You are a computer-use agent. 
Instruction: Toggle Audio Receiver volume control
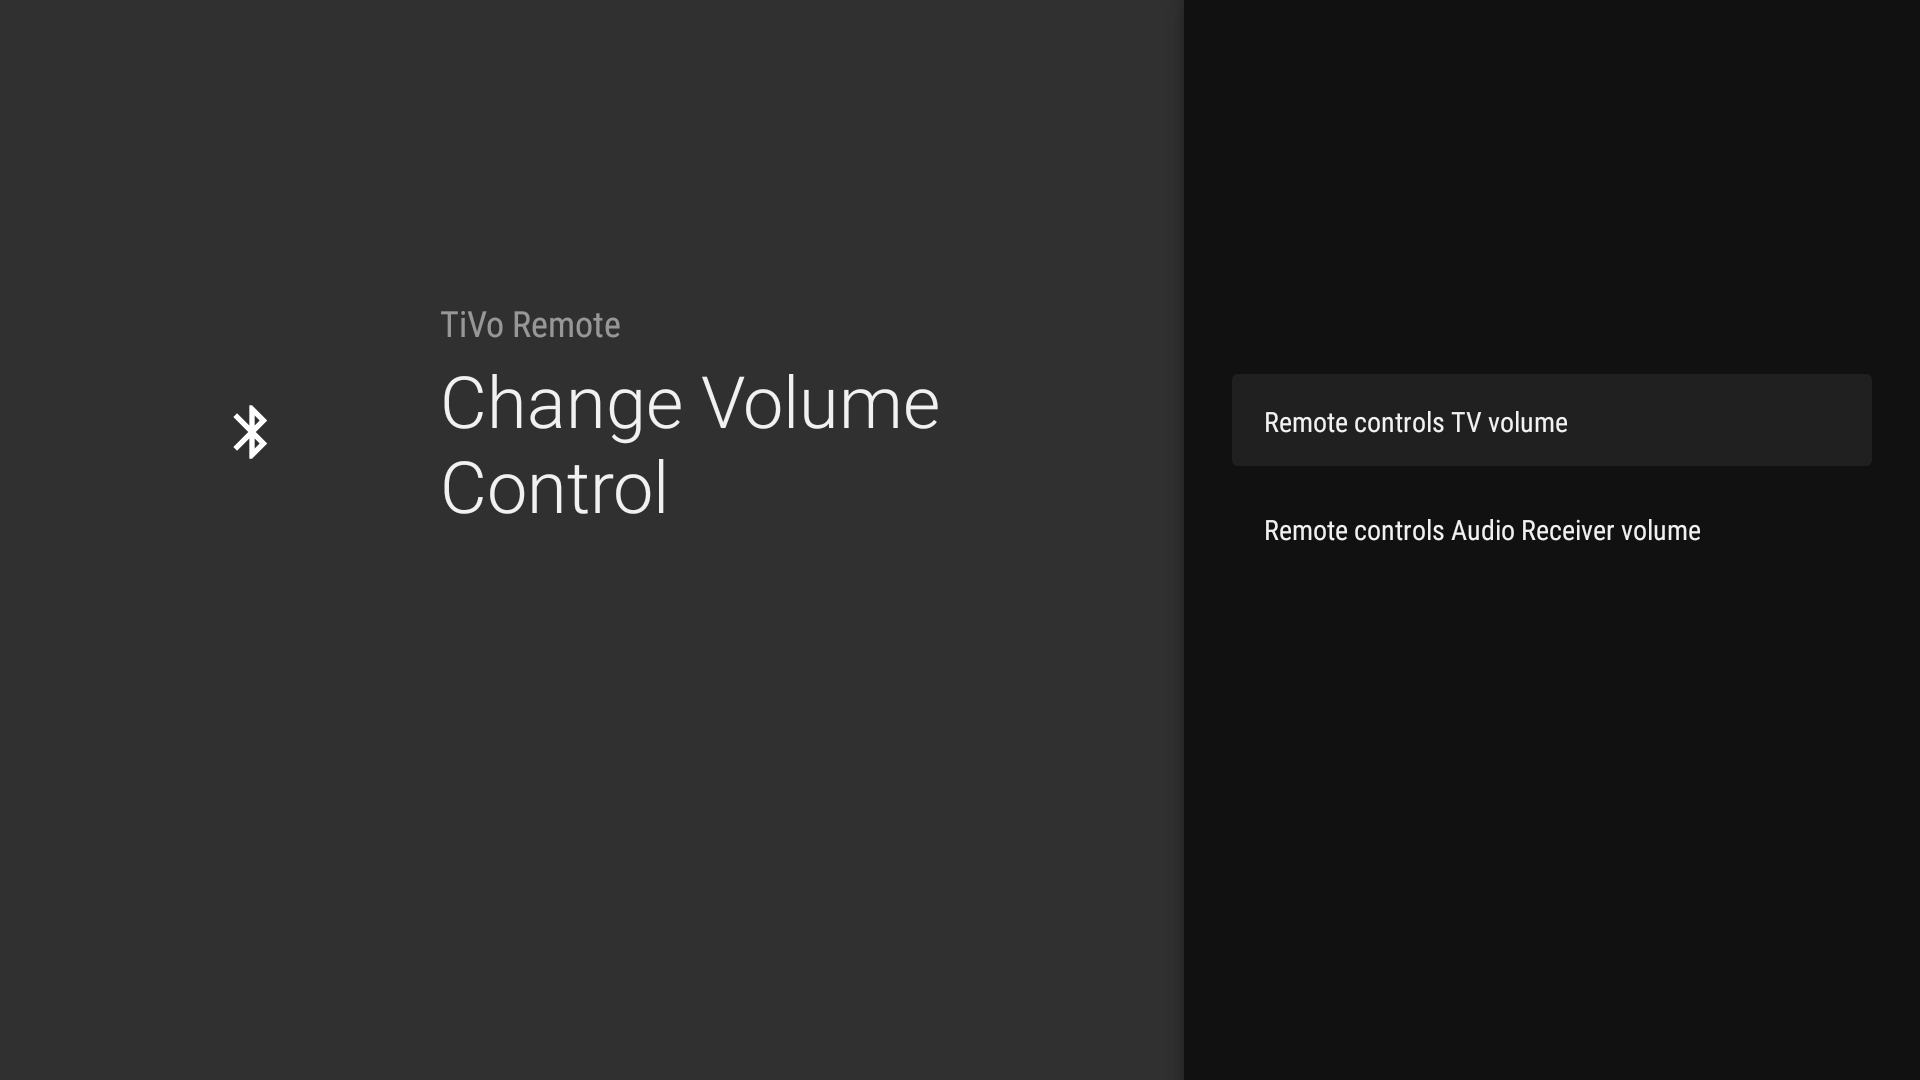point(1481,530)
